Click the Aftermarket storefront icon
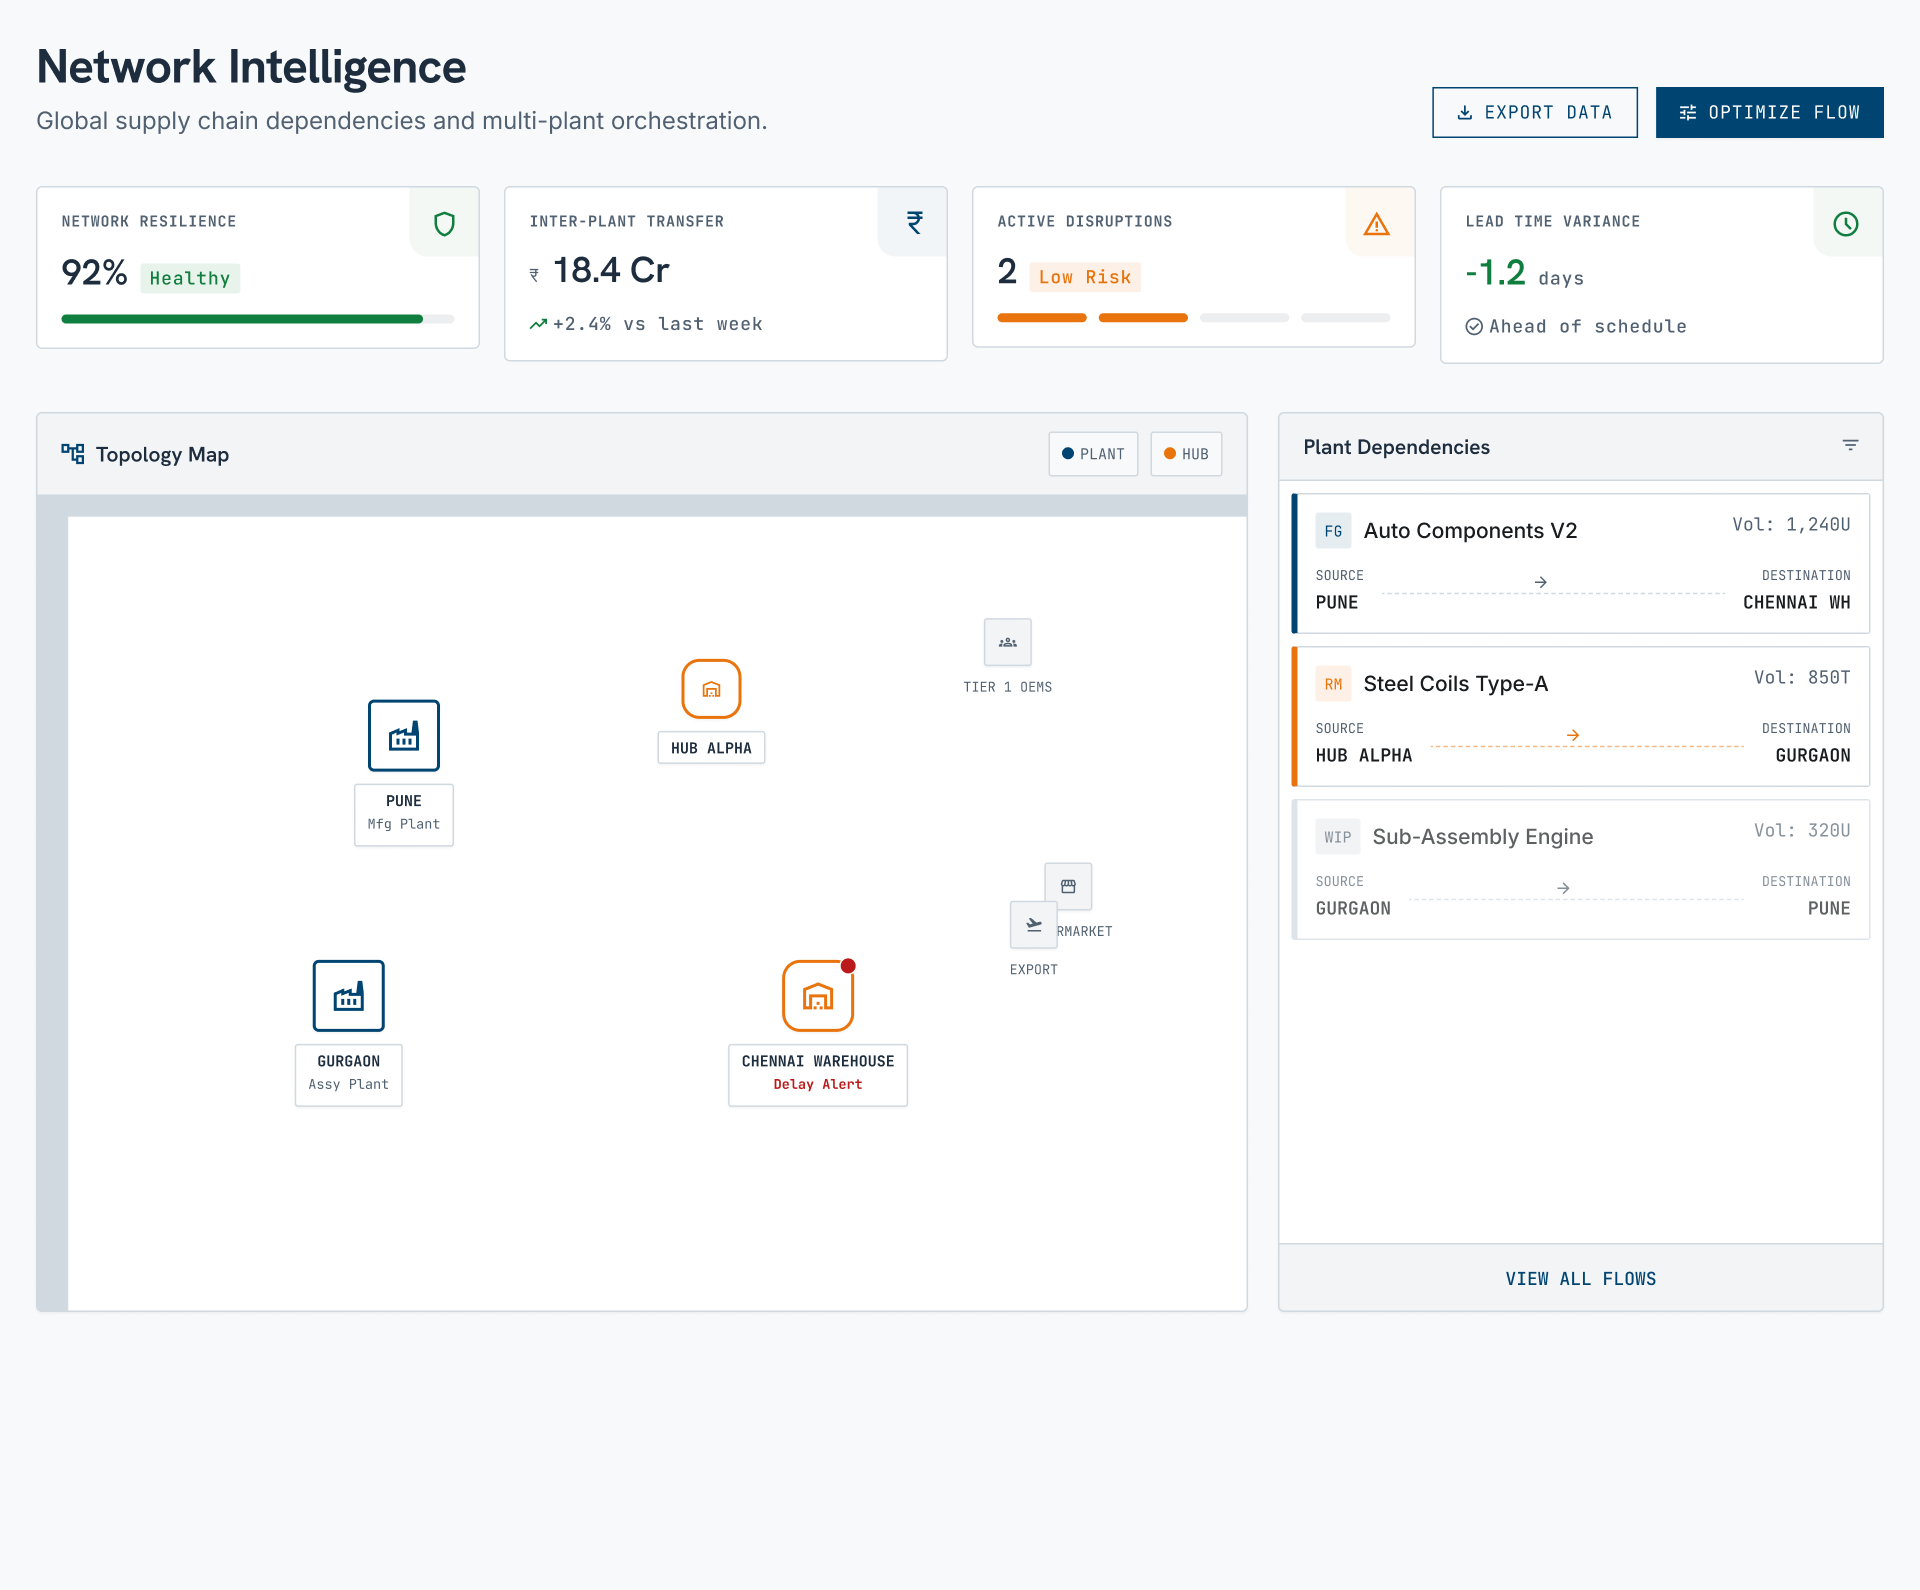 point(1068,886)
